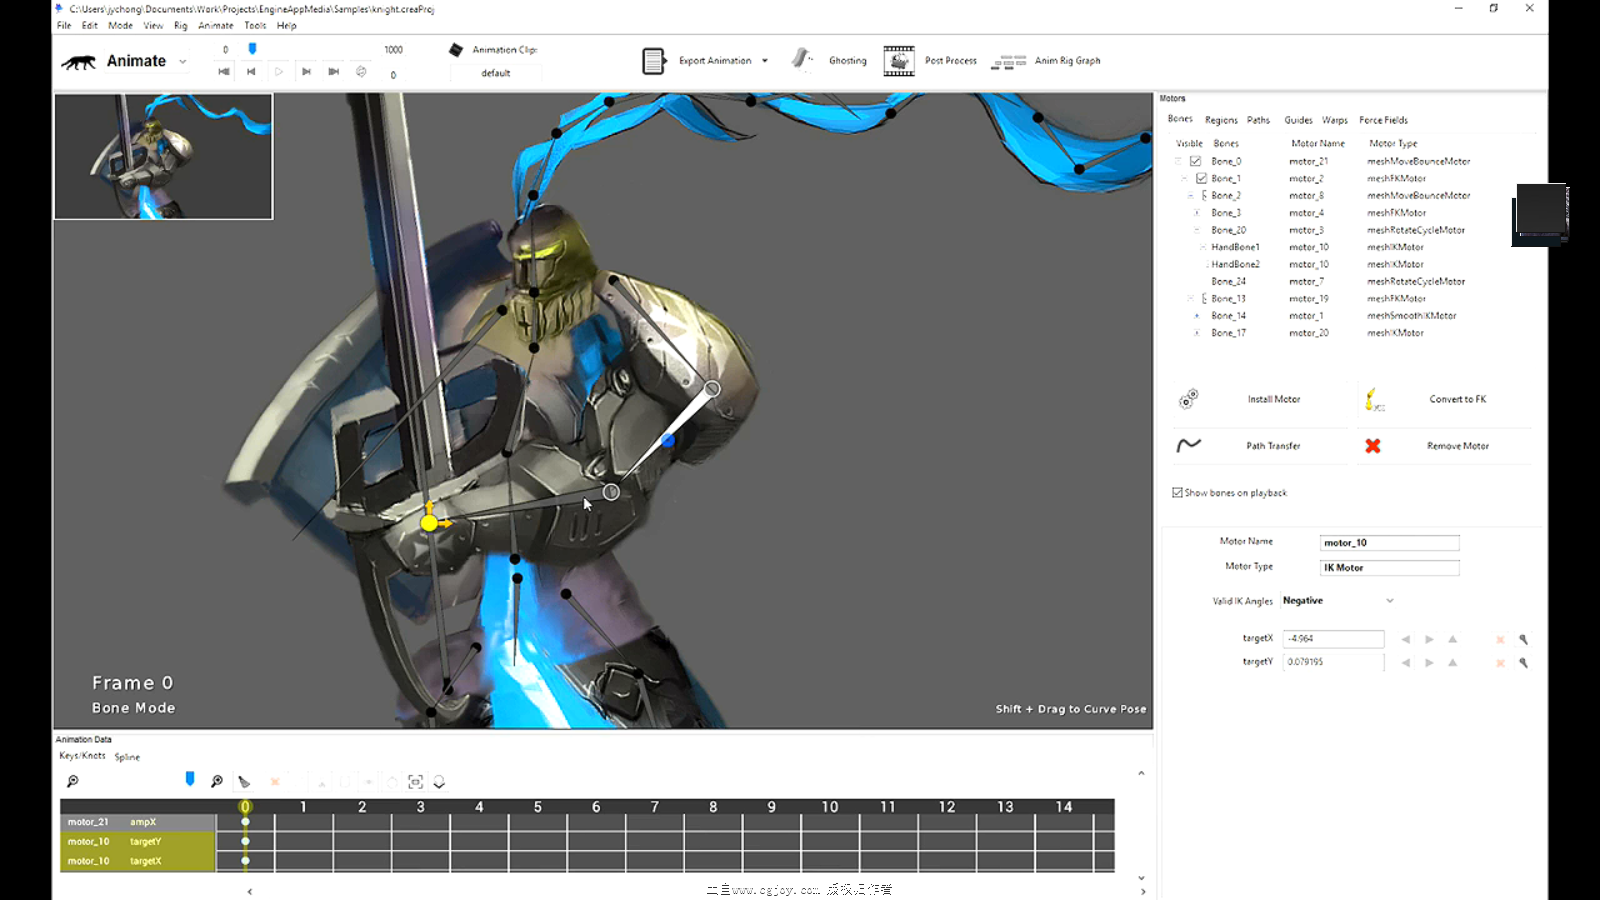Click targetX next key right arrow
Screen dimensions: 1600x900
tap(1429, 639)
